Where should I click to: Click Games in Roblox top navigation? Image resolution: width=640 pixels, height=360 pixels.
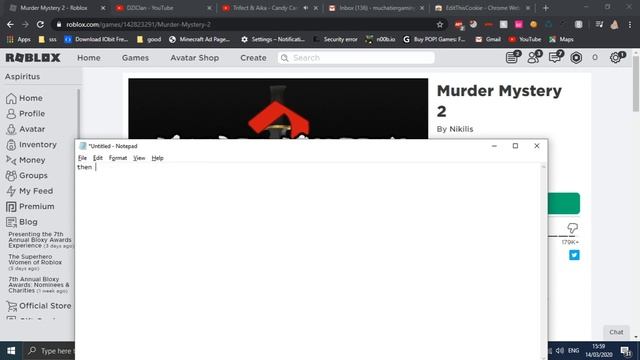[135, 58]
